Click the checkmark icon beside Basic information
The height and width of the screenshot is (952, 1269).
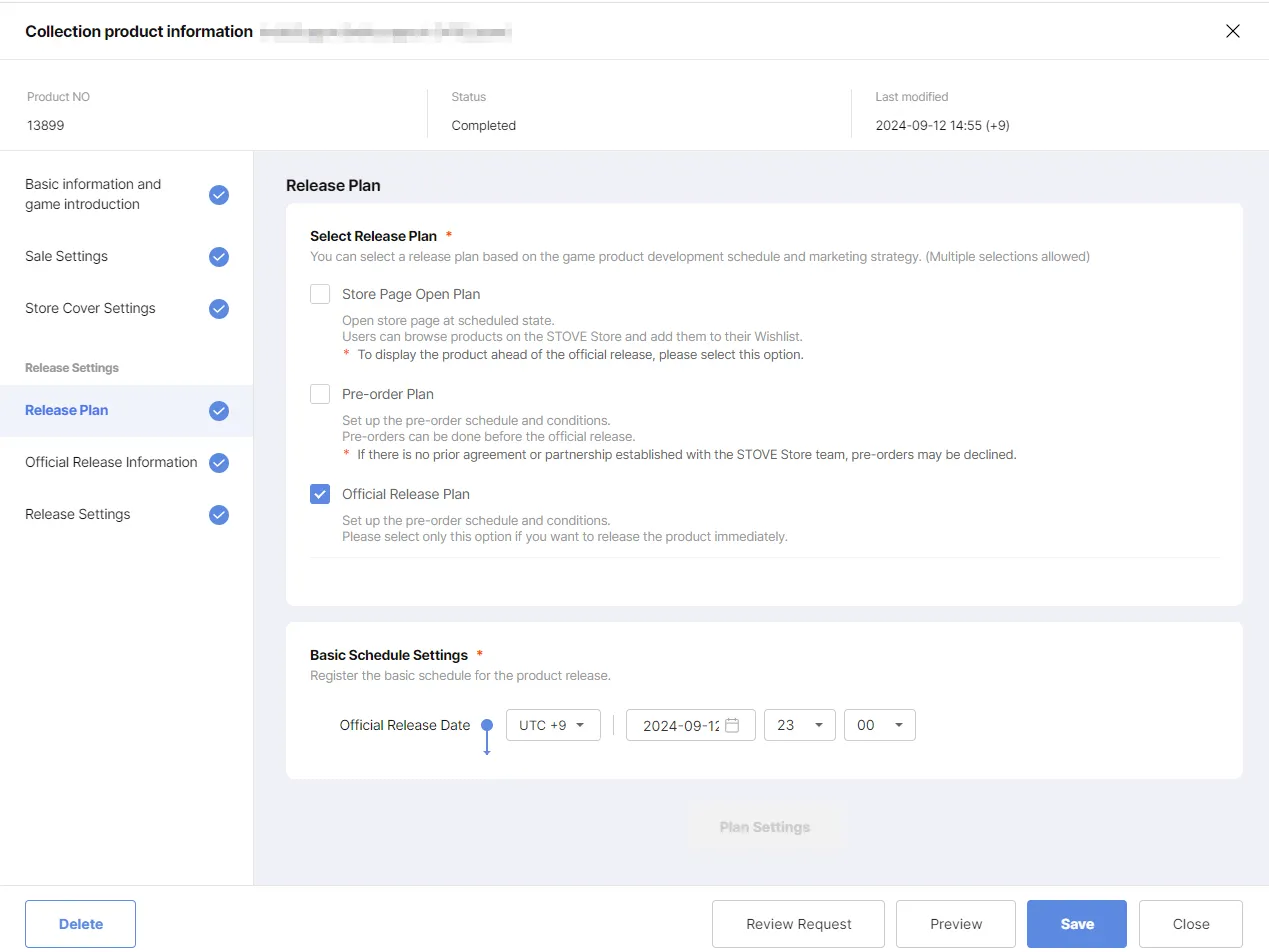click(x=219, y=195)
